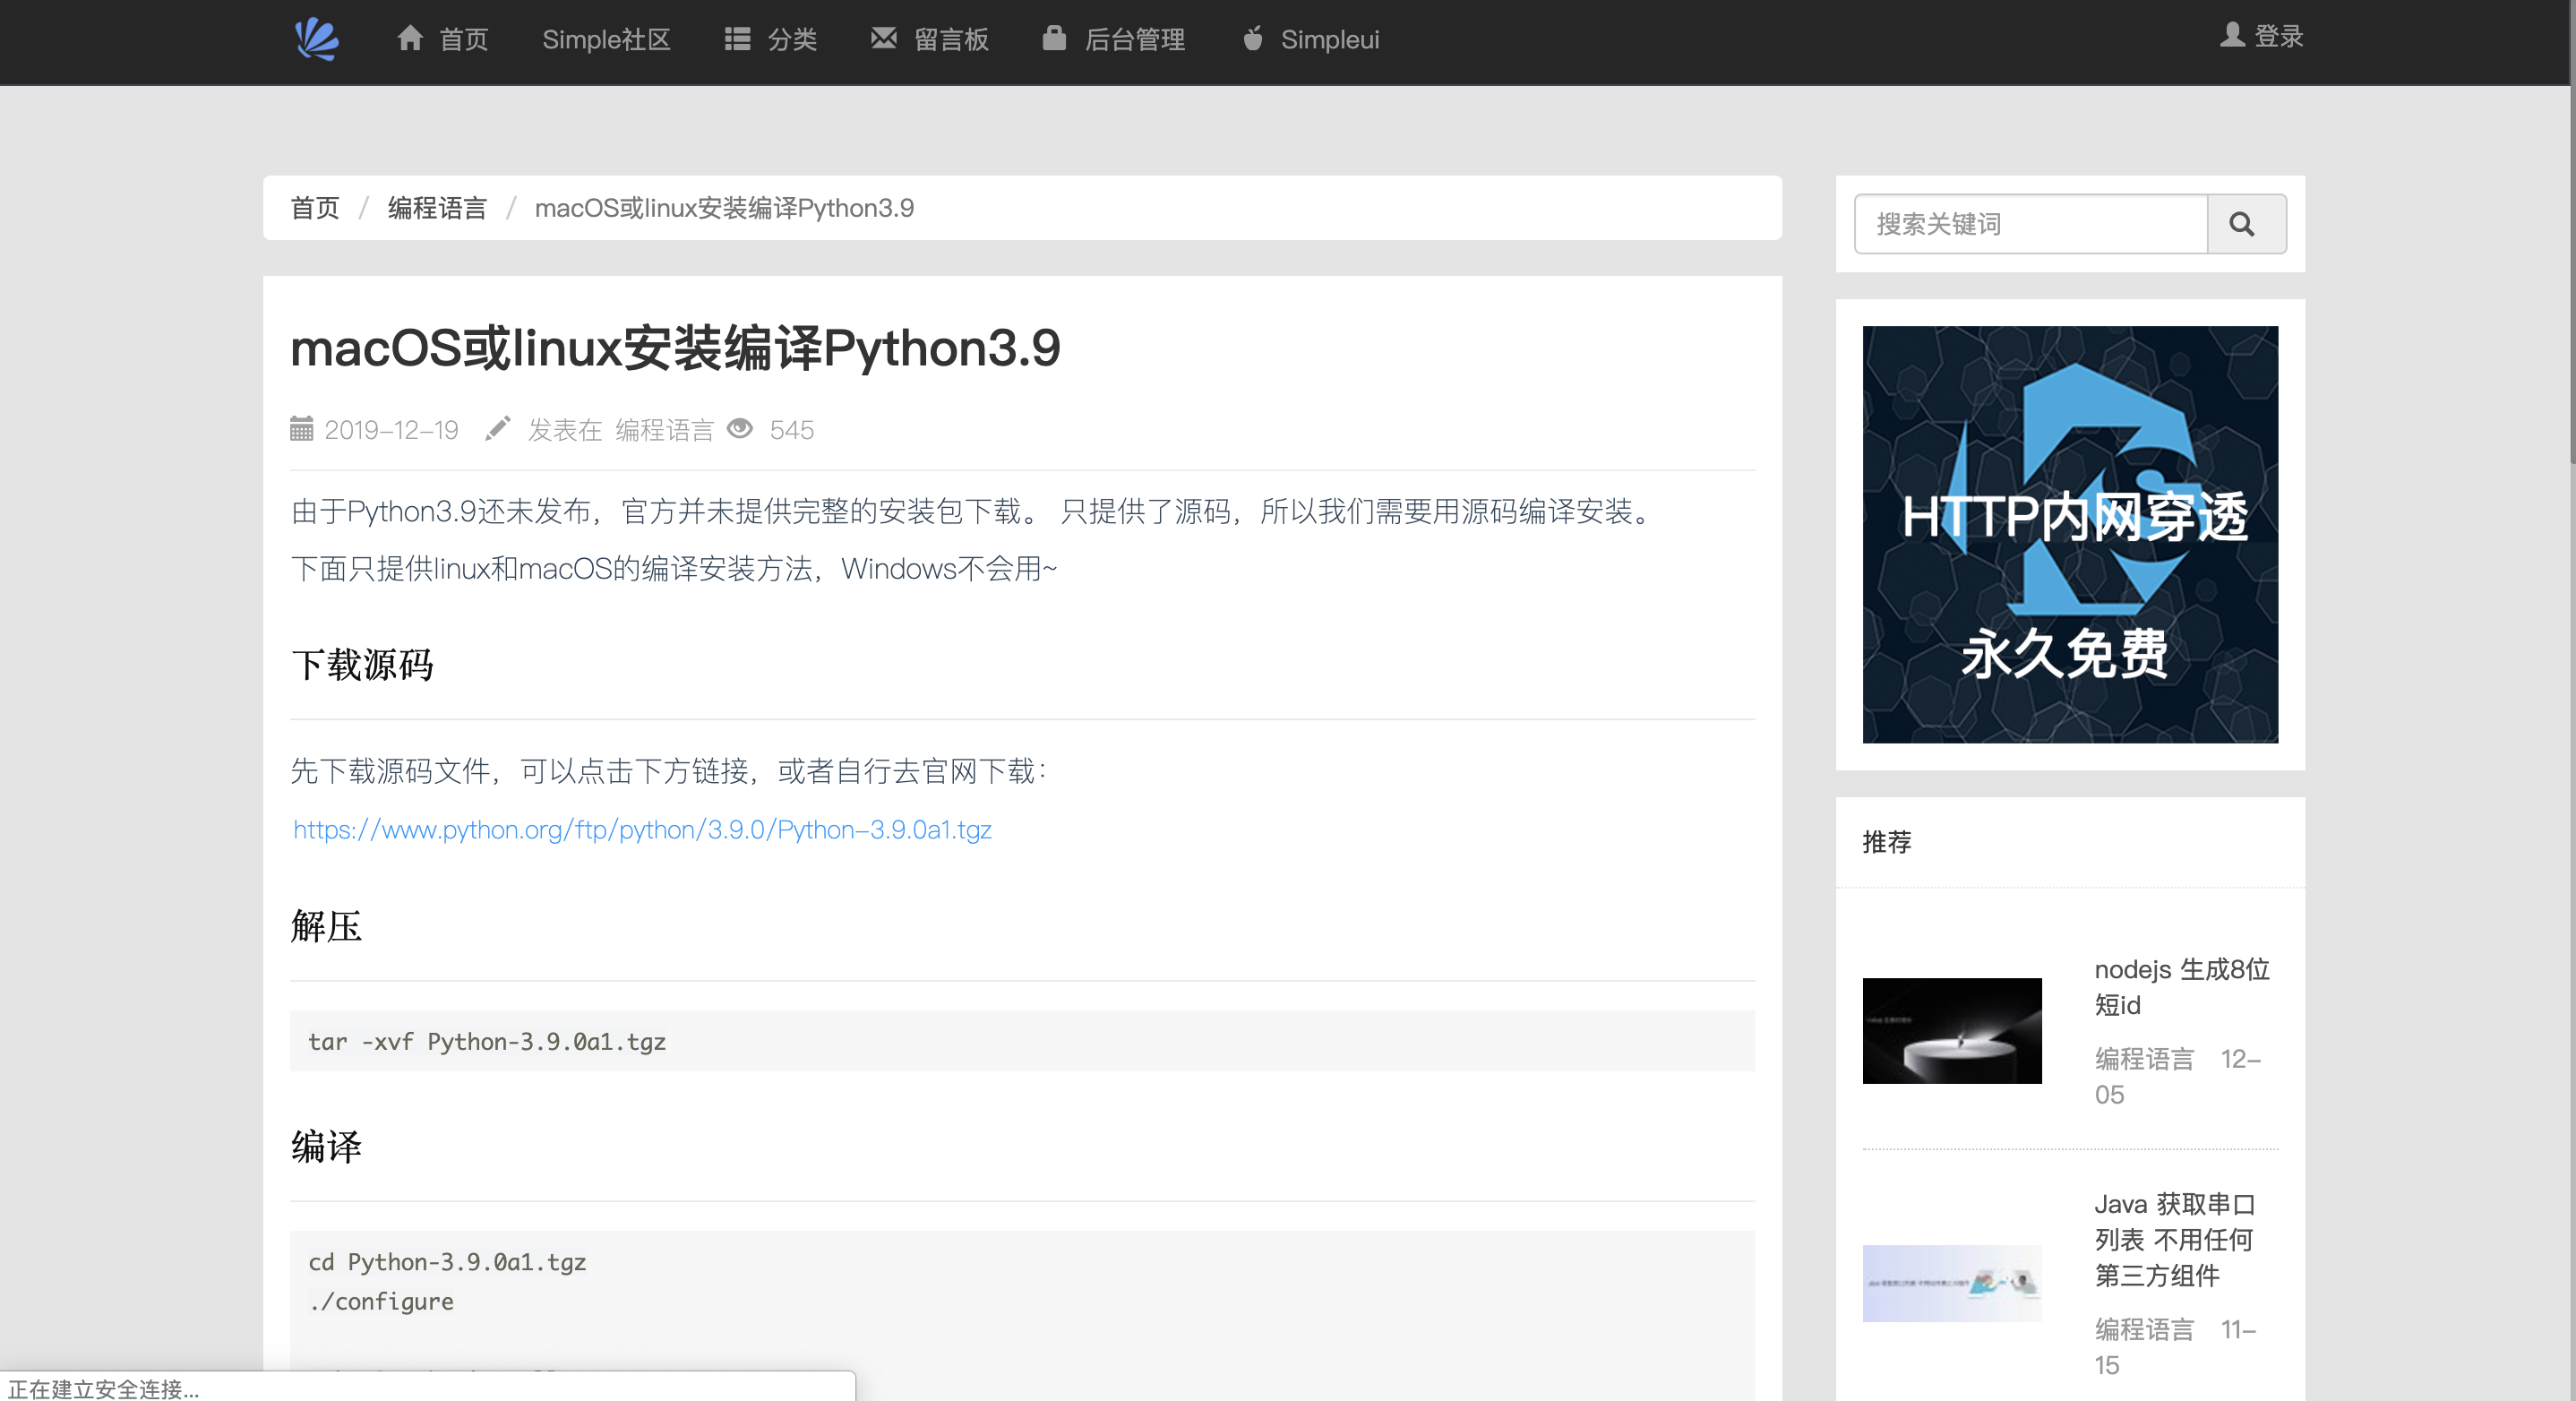Open the nodejs 生成8位短id article link

coord(2182,987)
